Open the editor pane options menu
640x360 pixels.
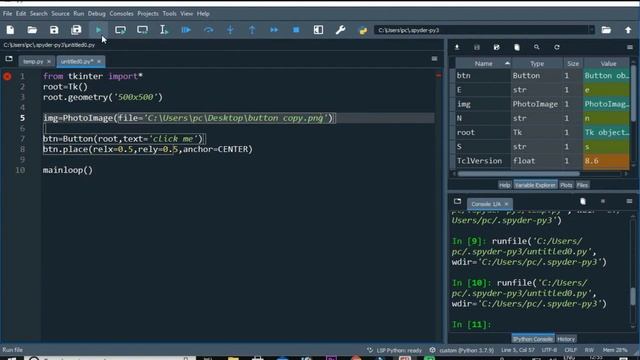434,59
